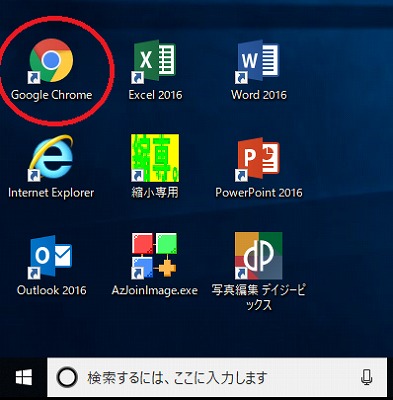This screenshot has width=393, height=400.
Task: Click the "Outlook 2016" label text
Action: pos(52,290)
